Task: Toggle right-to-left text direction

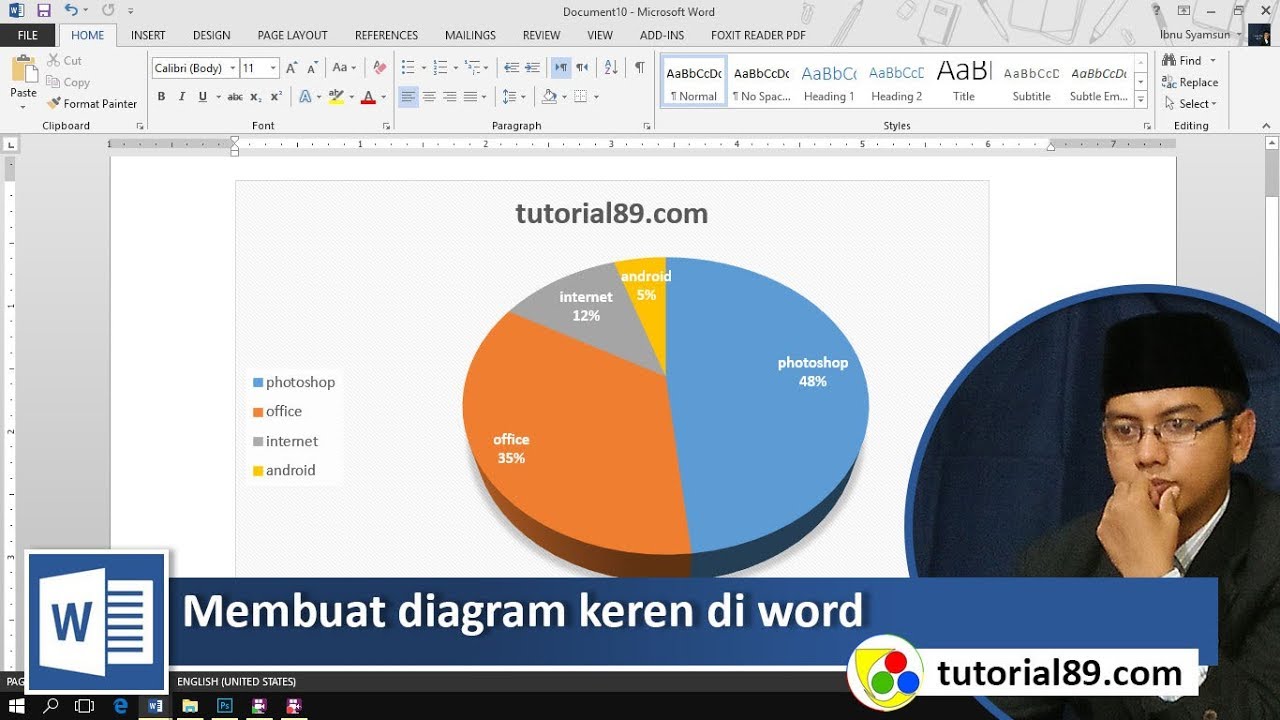Action: coord(582,68)
